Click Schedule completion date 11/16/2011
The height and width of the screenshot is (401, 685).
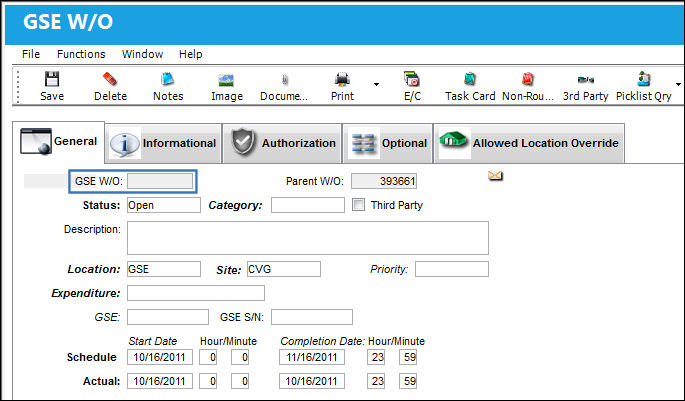[x=312, y=357]
